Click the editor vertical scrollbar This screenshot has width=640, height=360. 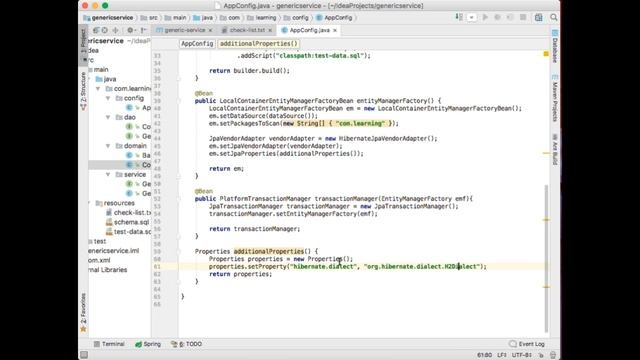(x=546, y=258)
